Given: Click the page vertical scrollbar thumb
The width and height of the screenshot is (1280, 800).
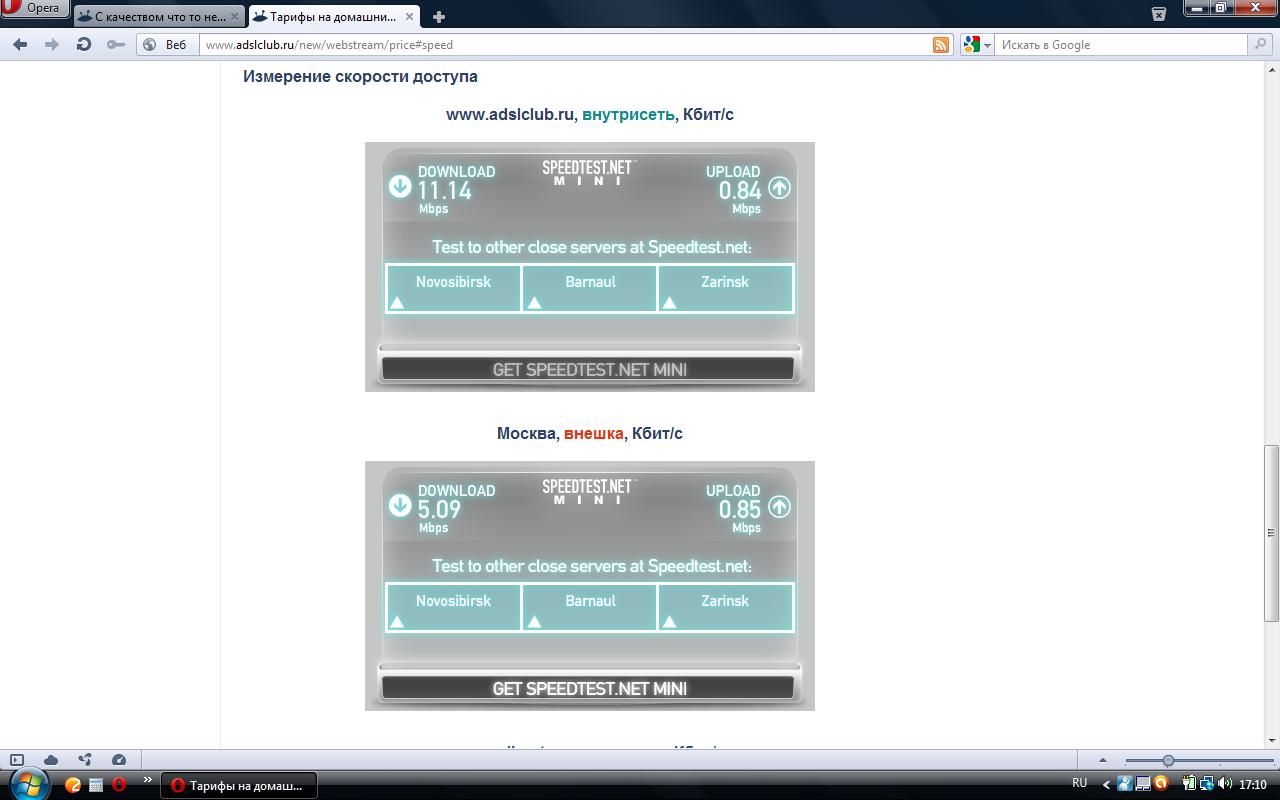Looking at the screenshot, I should click(1271, 533).
